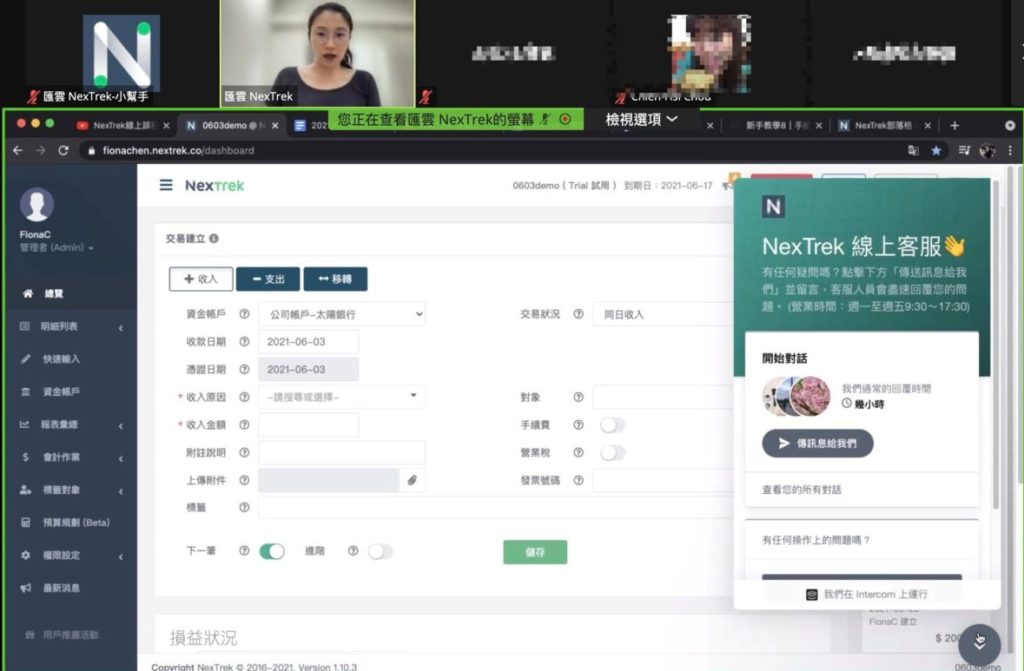The height and width of the screenshot is (671, 1024).
Task: Click the NexTrek logo in the header
Action: (214, 186)
